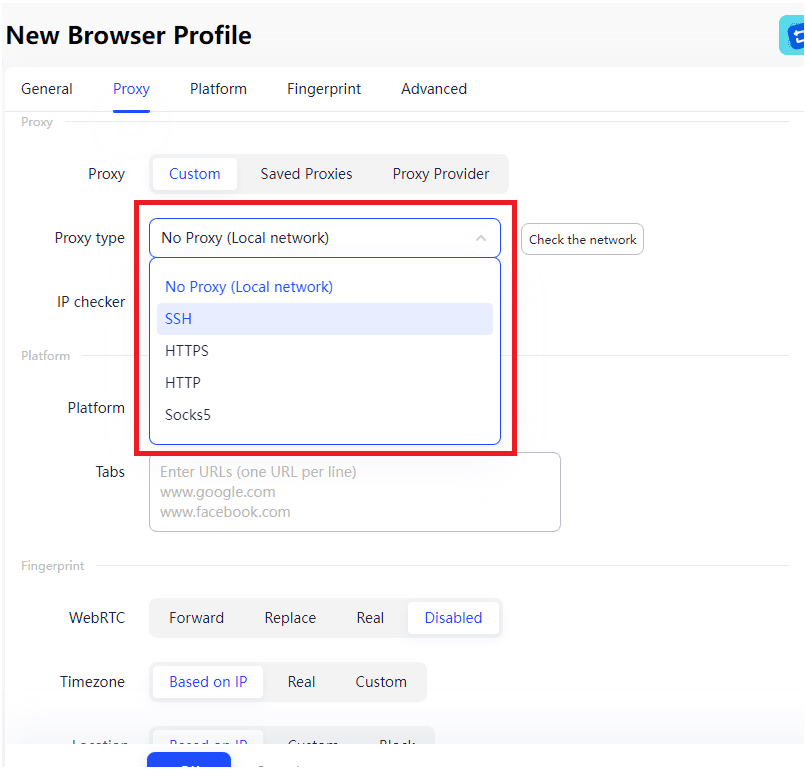Pick HTTP from the proxy type options
The height and width of the screenshot is (769, 806).
click(324, 383)
